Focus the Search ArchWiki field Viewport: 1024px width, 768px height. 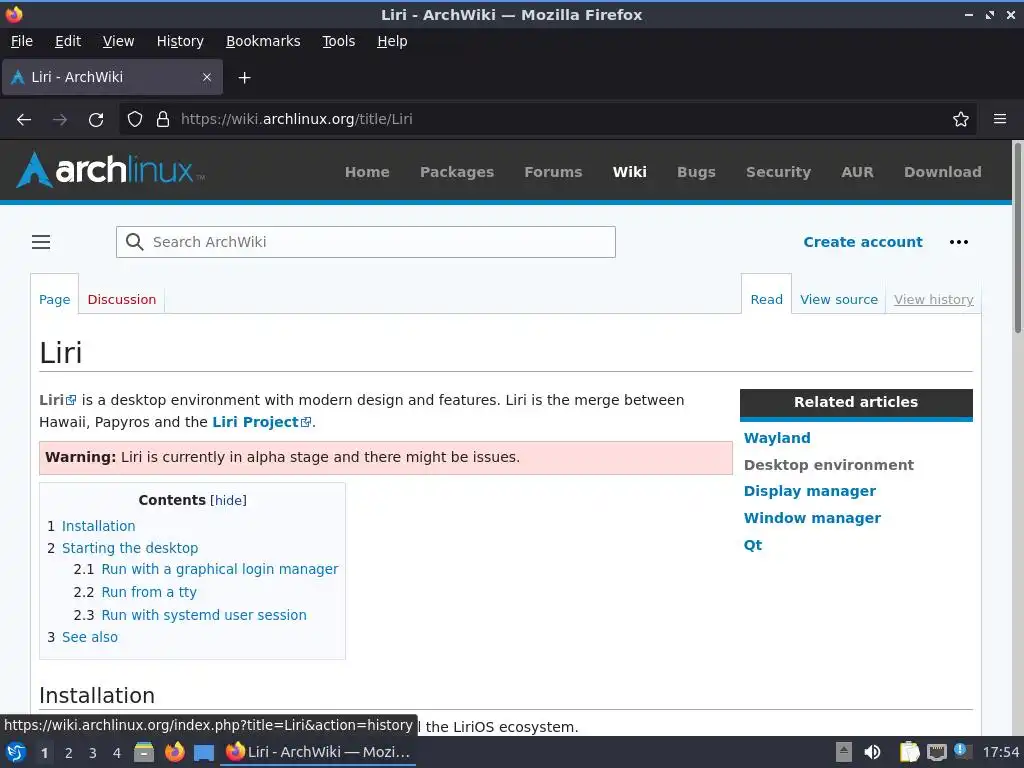point(366,242)
